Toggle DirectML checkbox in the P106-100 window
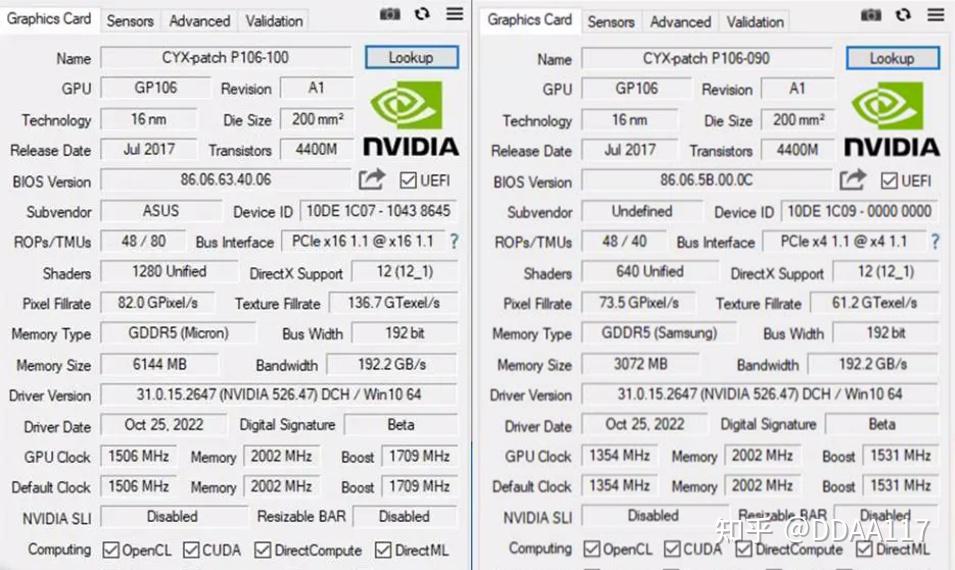The width and height of the screenshot is (955, 570). [x=383, y=550]
